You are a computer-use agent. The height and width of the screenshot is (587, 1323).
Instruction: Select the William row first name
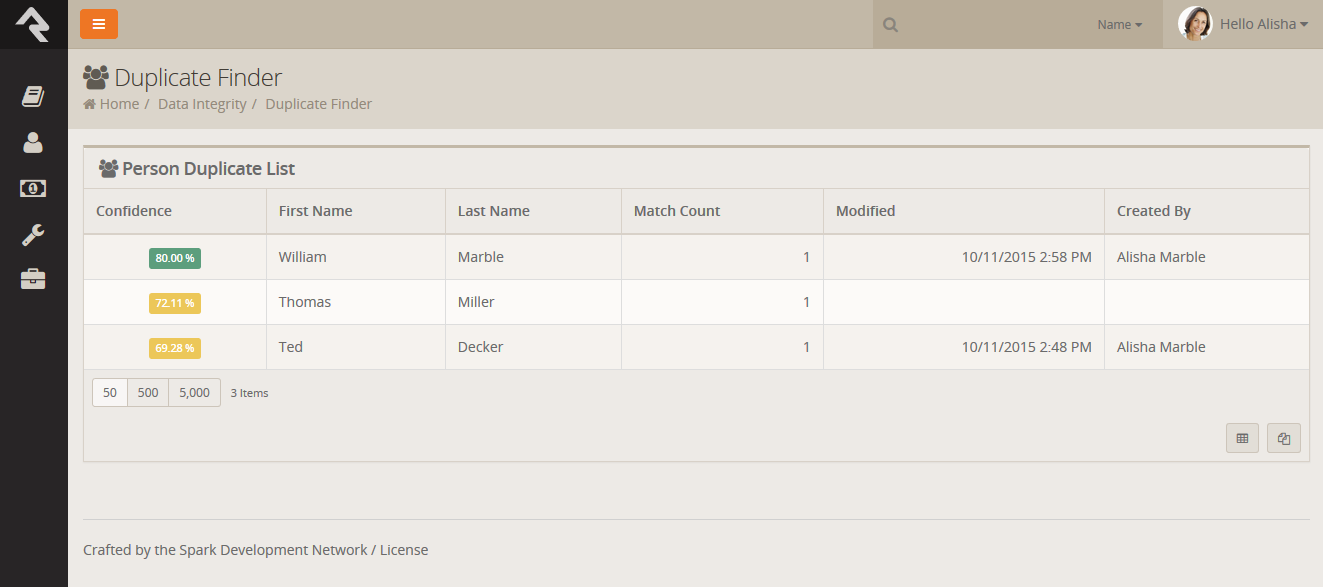(303, 257)
